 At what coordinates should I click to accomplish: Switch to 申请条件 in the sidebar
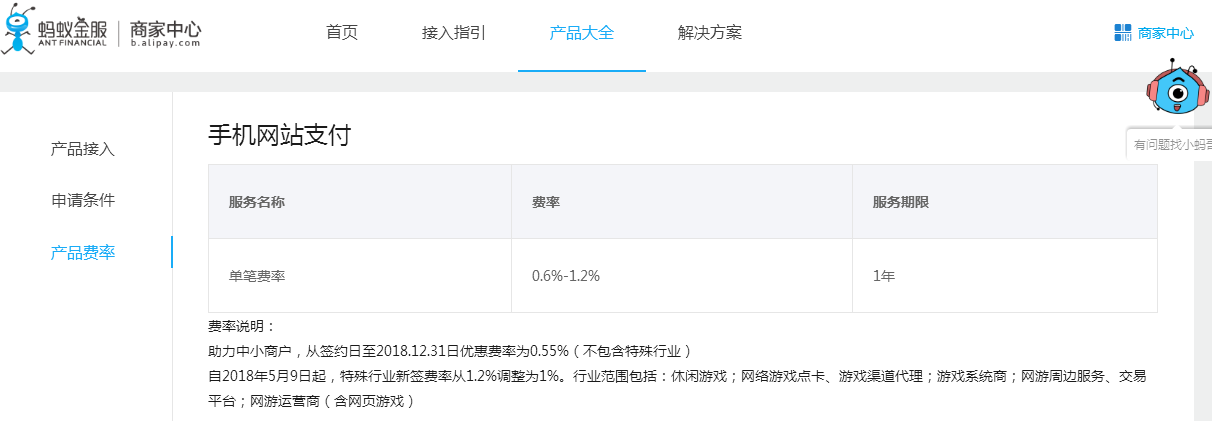pyautogui.click(x=83, y=200)
